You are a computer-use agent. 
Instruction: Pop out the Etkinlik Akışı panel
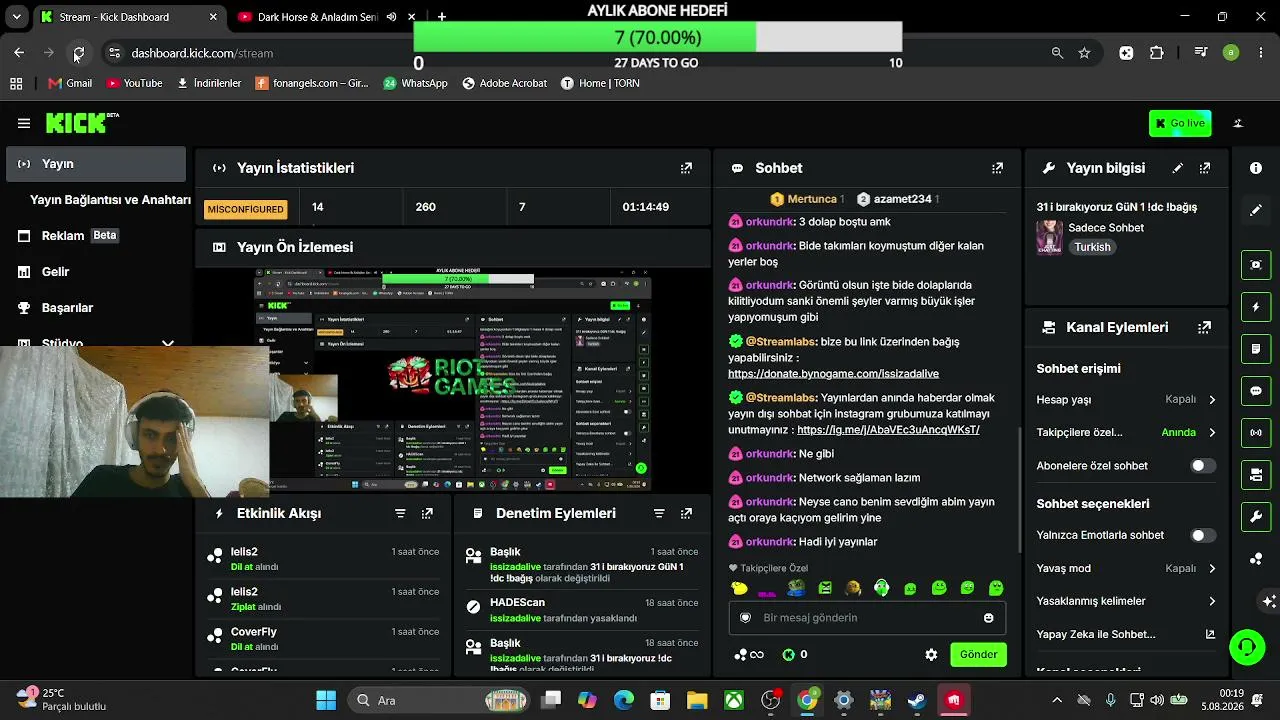[427, 513]
